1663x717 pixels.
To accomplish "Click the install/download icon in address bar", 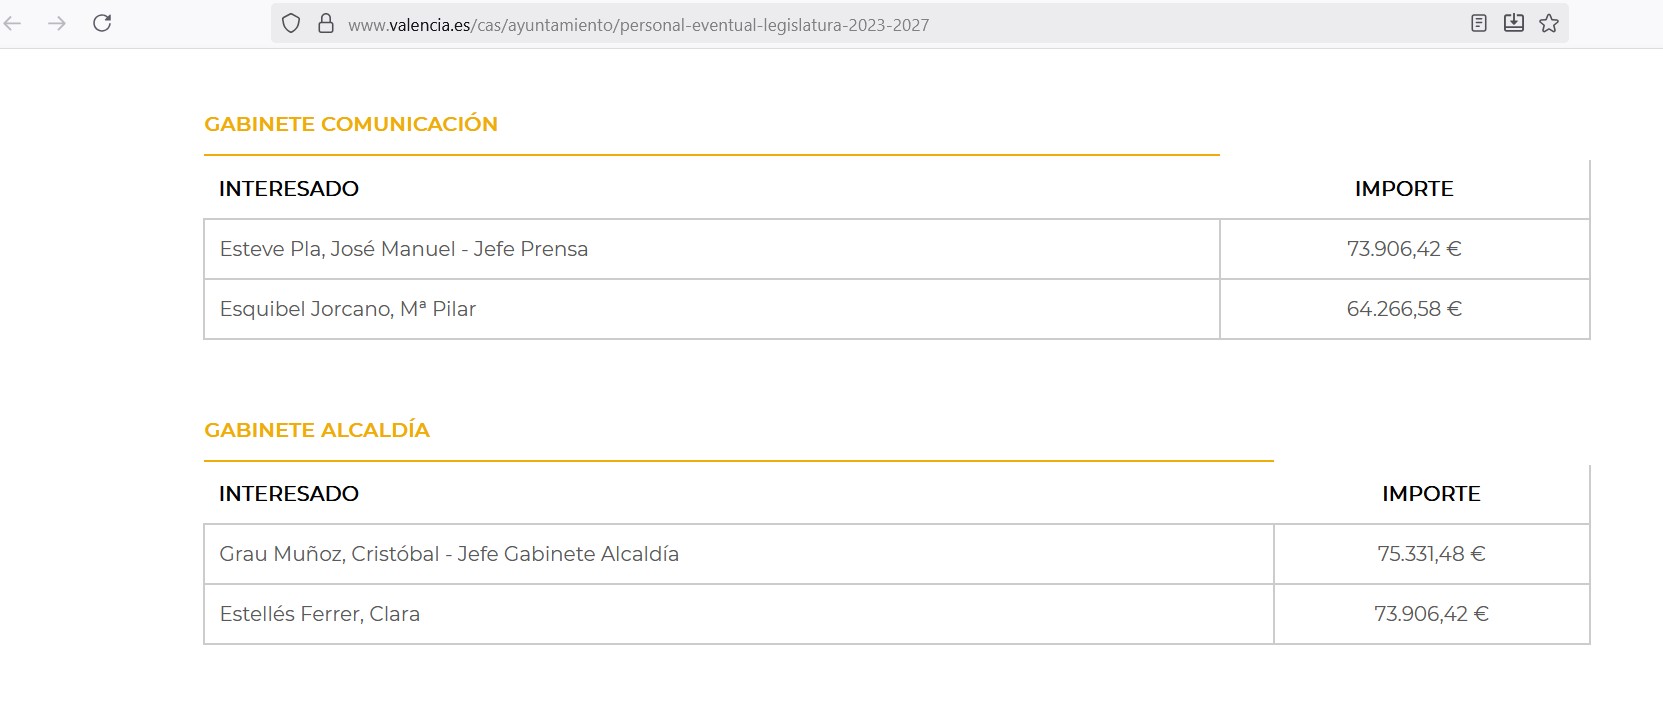I will point(1514,23).
